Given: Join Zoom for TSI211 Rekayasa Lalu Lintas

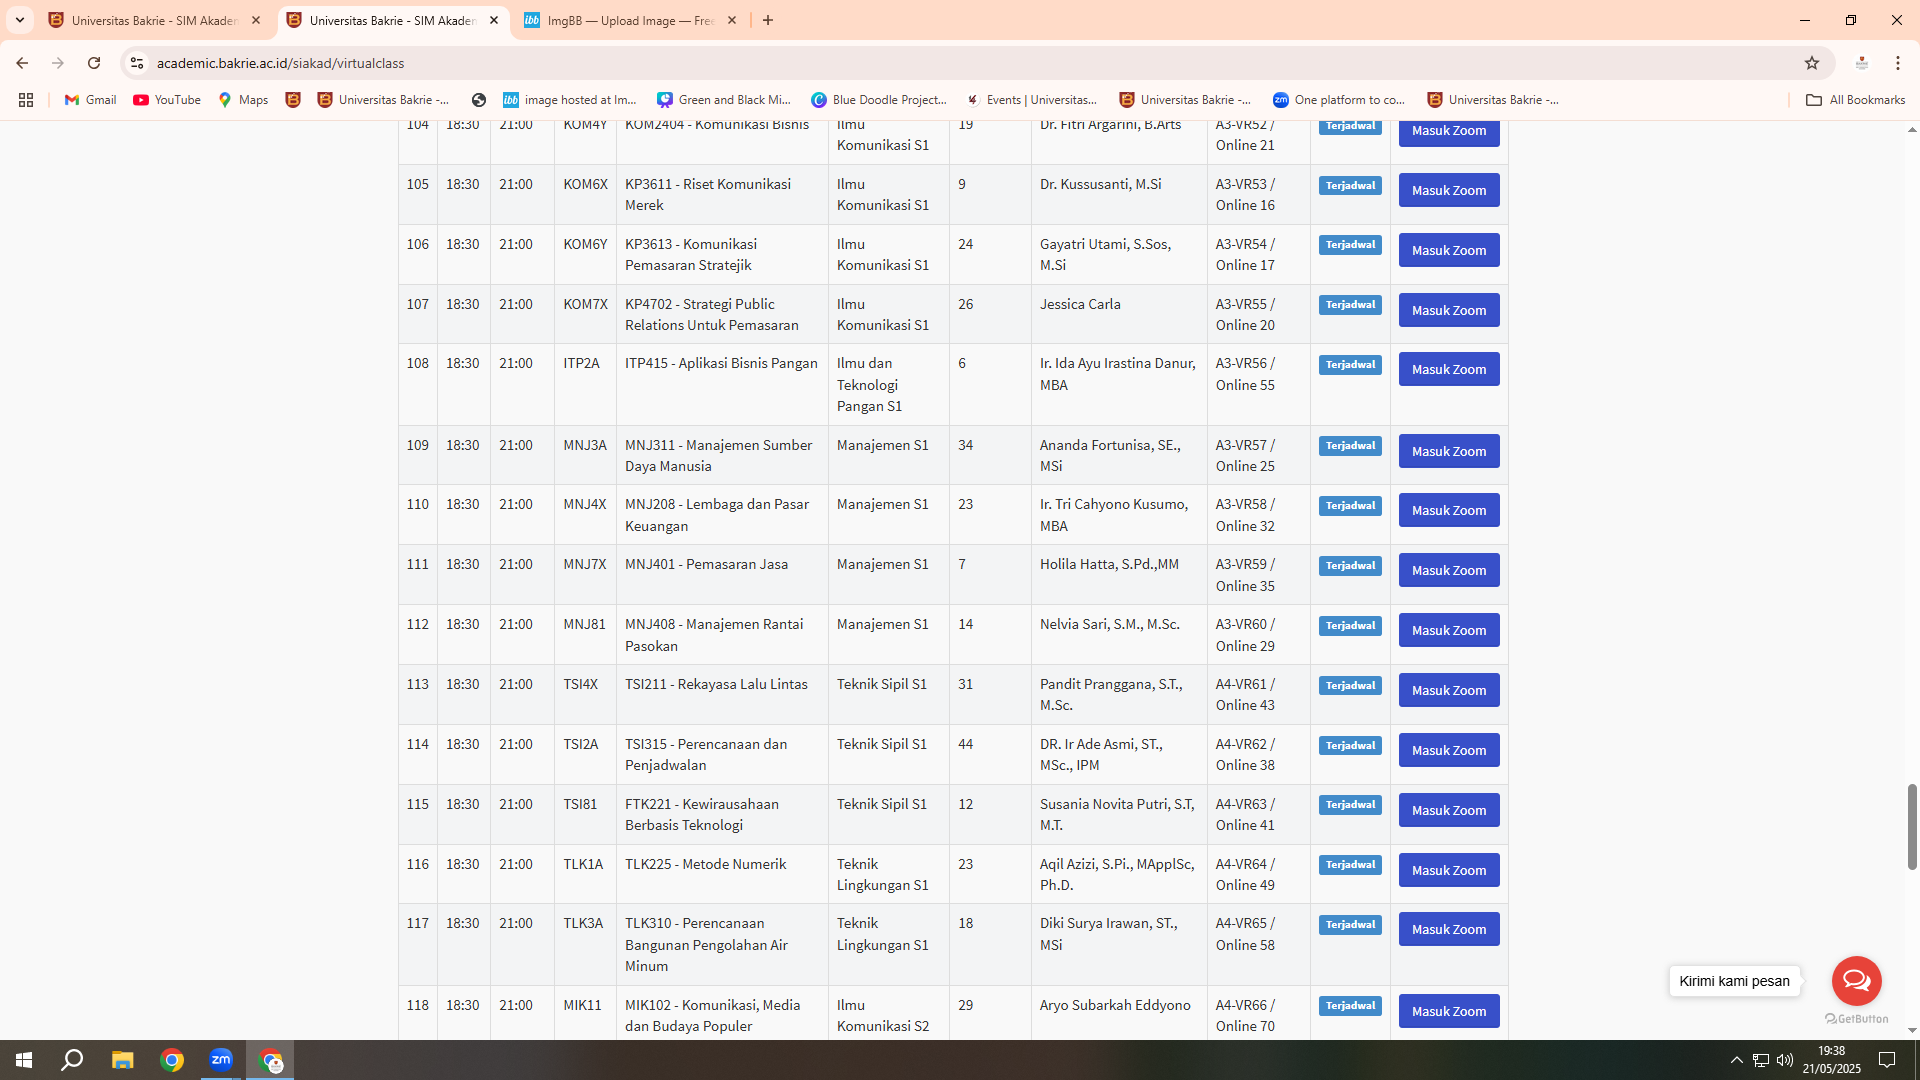Looking at the screenshot, I should (1449, 690).
